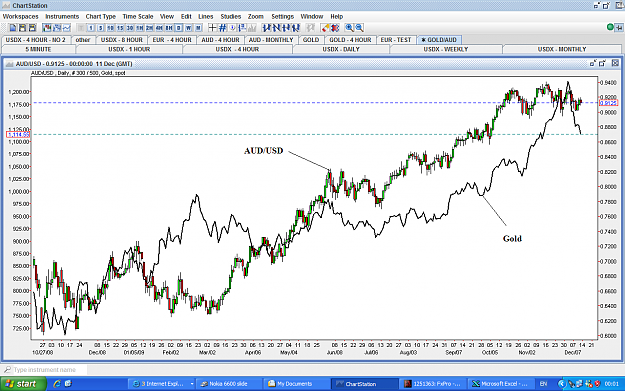Screen dimensions: 625x391
Task: Open Microsoft Excel taskbar button
Action: coord(500,384)
